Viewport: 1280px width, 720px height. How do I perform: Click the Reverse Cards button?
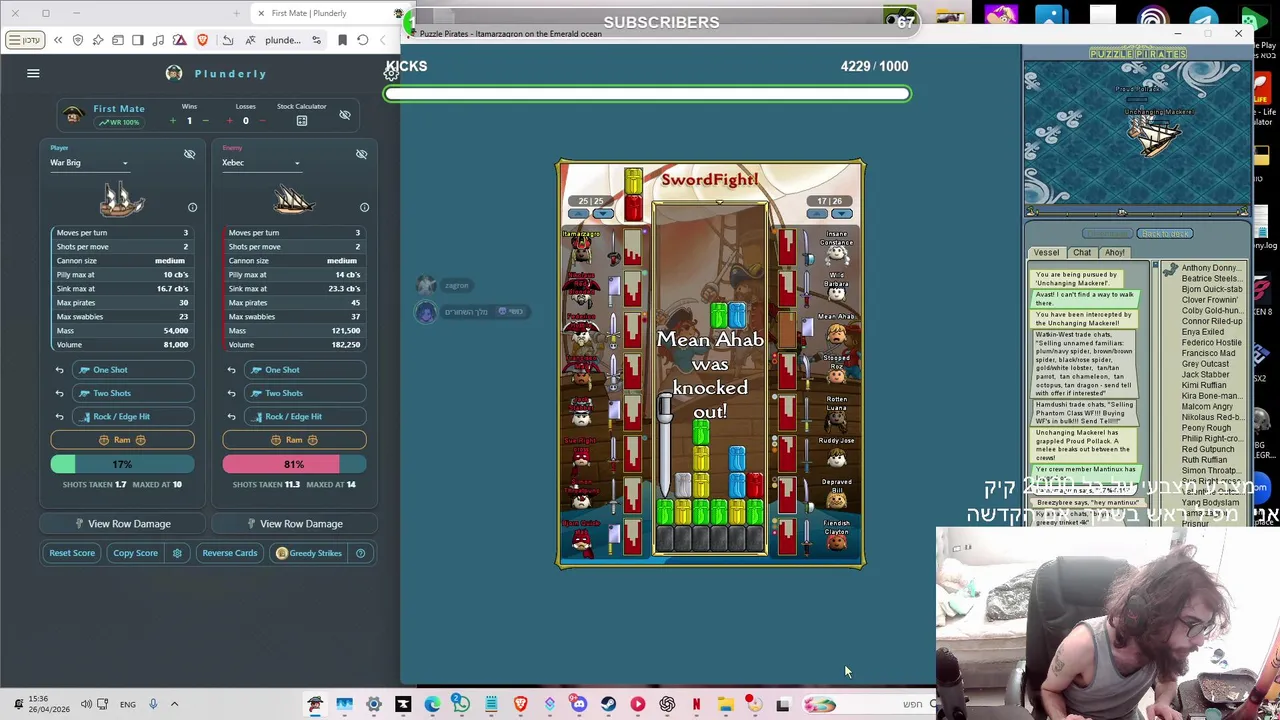point(230,553)
